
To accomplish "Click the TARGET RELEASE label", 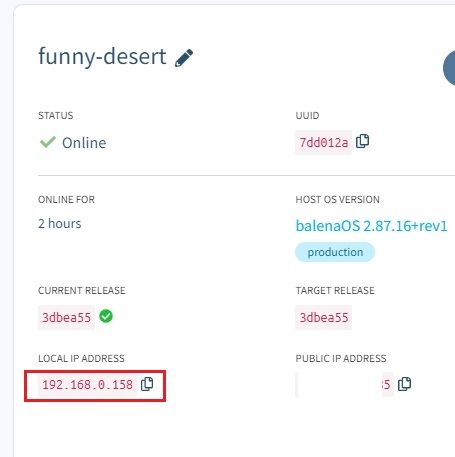I will [x=335, y=290].
